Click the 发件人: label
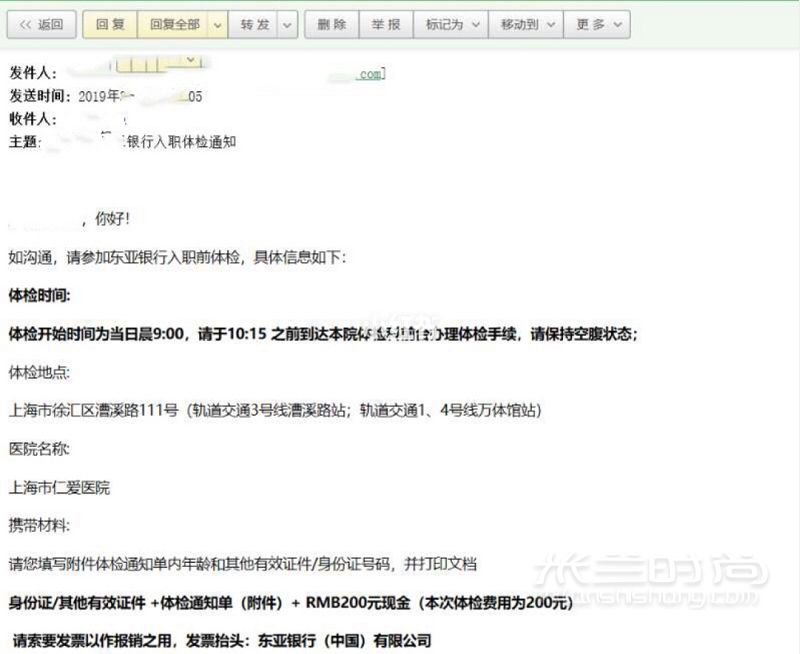This screenshot has width=800, height=654. [x=33, y=73]
